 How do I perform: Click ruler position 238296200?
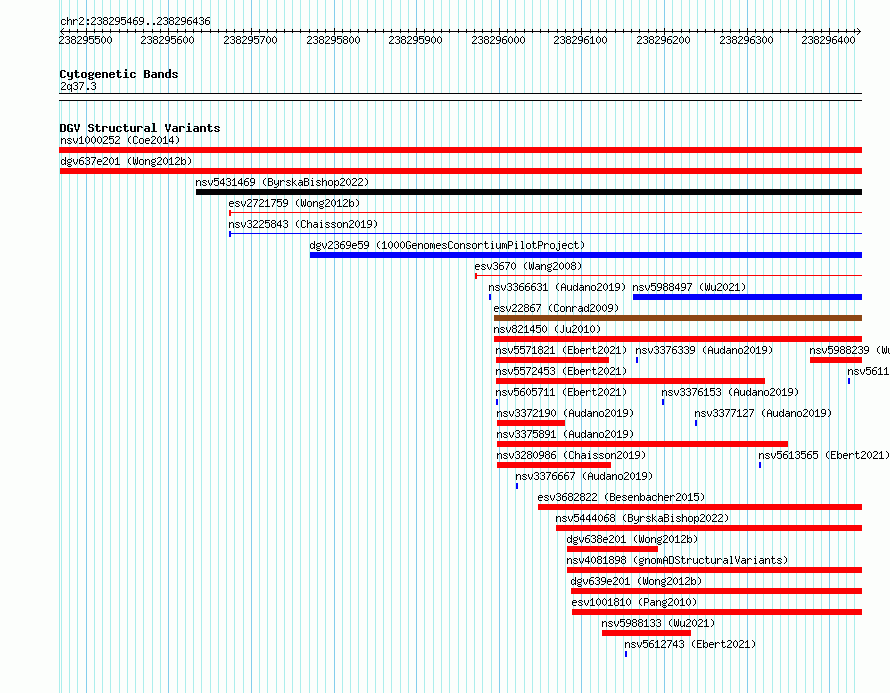[x=663, y=40]
